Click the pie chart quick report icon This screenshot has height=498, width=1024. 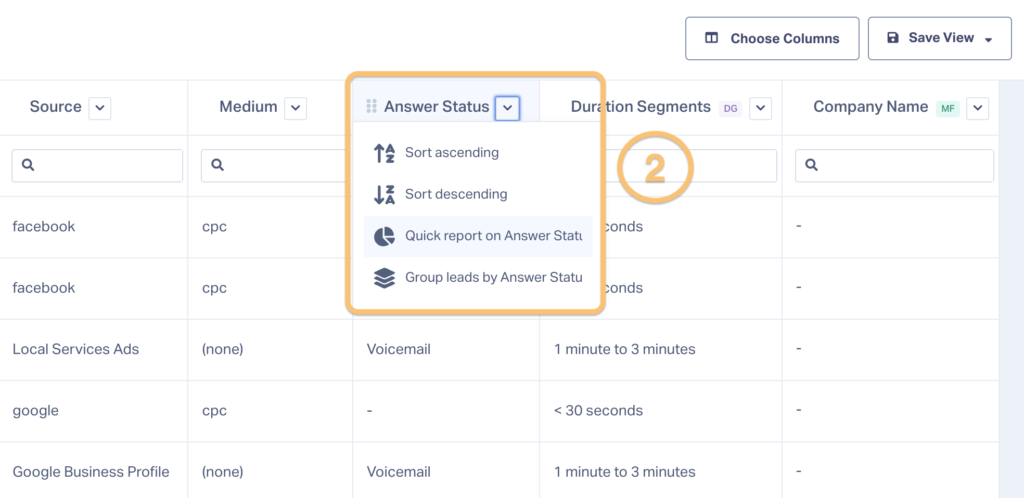point(384,236)
